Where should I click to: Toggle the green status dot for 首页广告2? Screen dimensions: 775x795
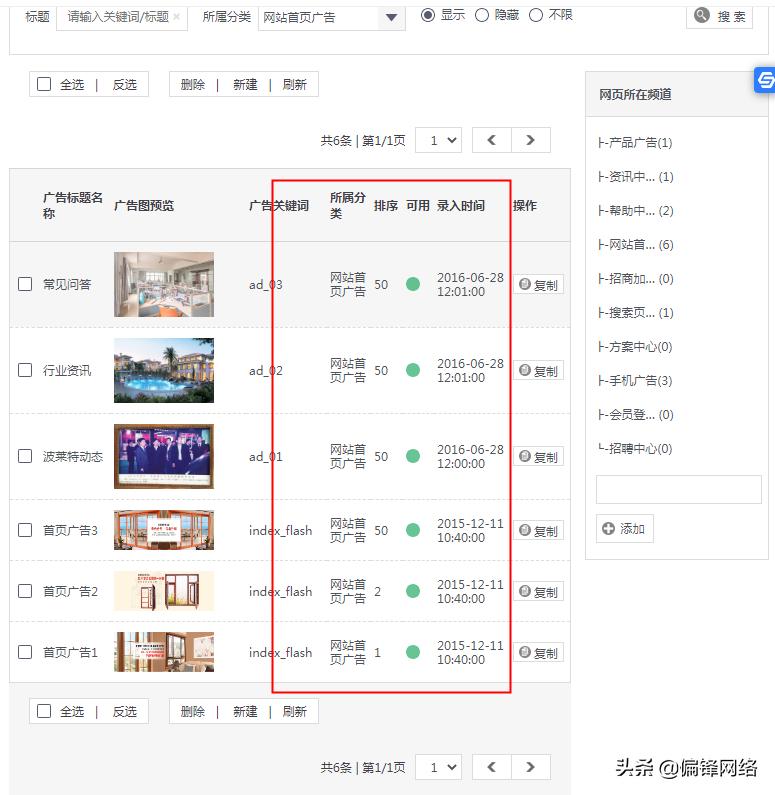point(413,591)
